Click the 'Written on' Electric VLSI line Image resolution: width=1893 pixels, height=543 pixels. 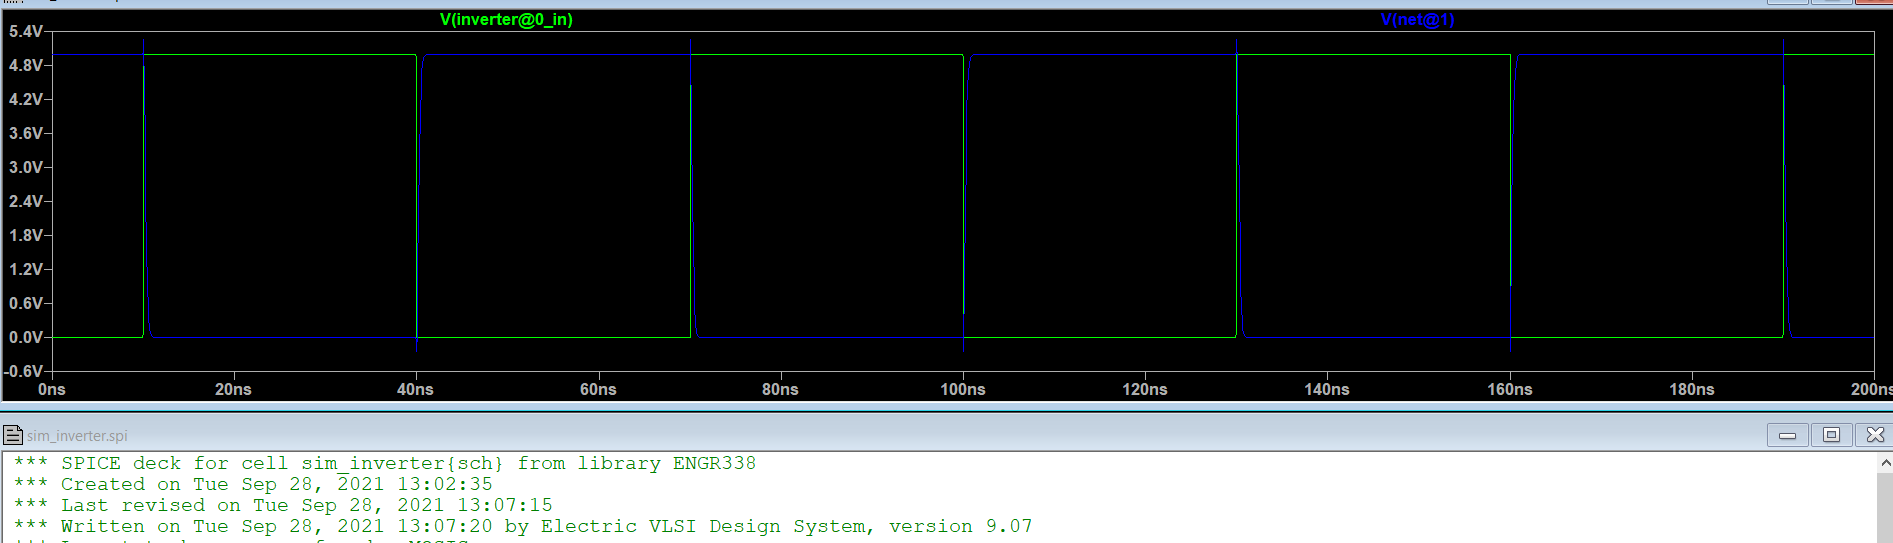click(x=546, y=526)
